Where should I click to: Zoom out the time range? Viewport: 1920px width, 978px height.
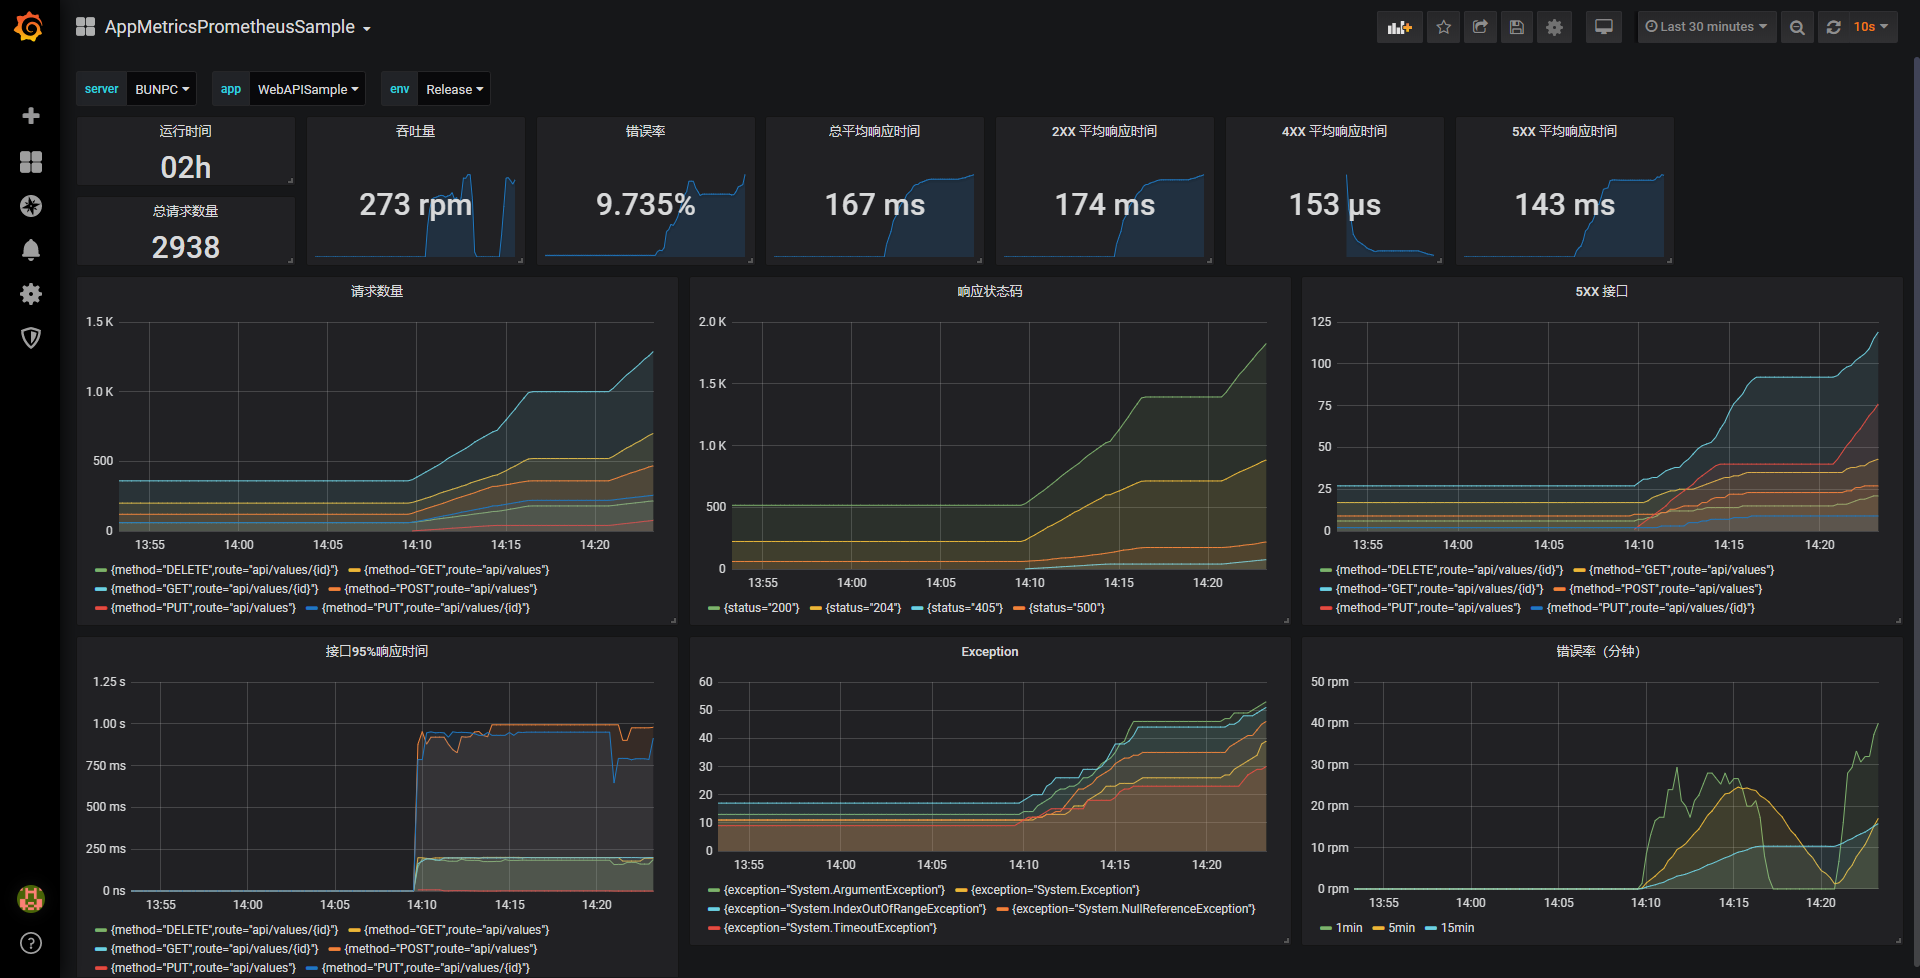coord(1797,27)
